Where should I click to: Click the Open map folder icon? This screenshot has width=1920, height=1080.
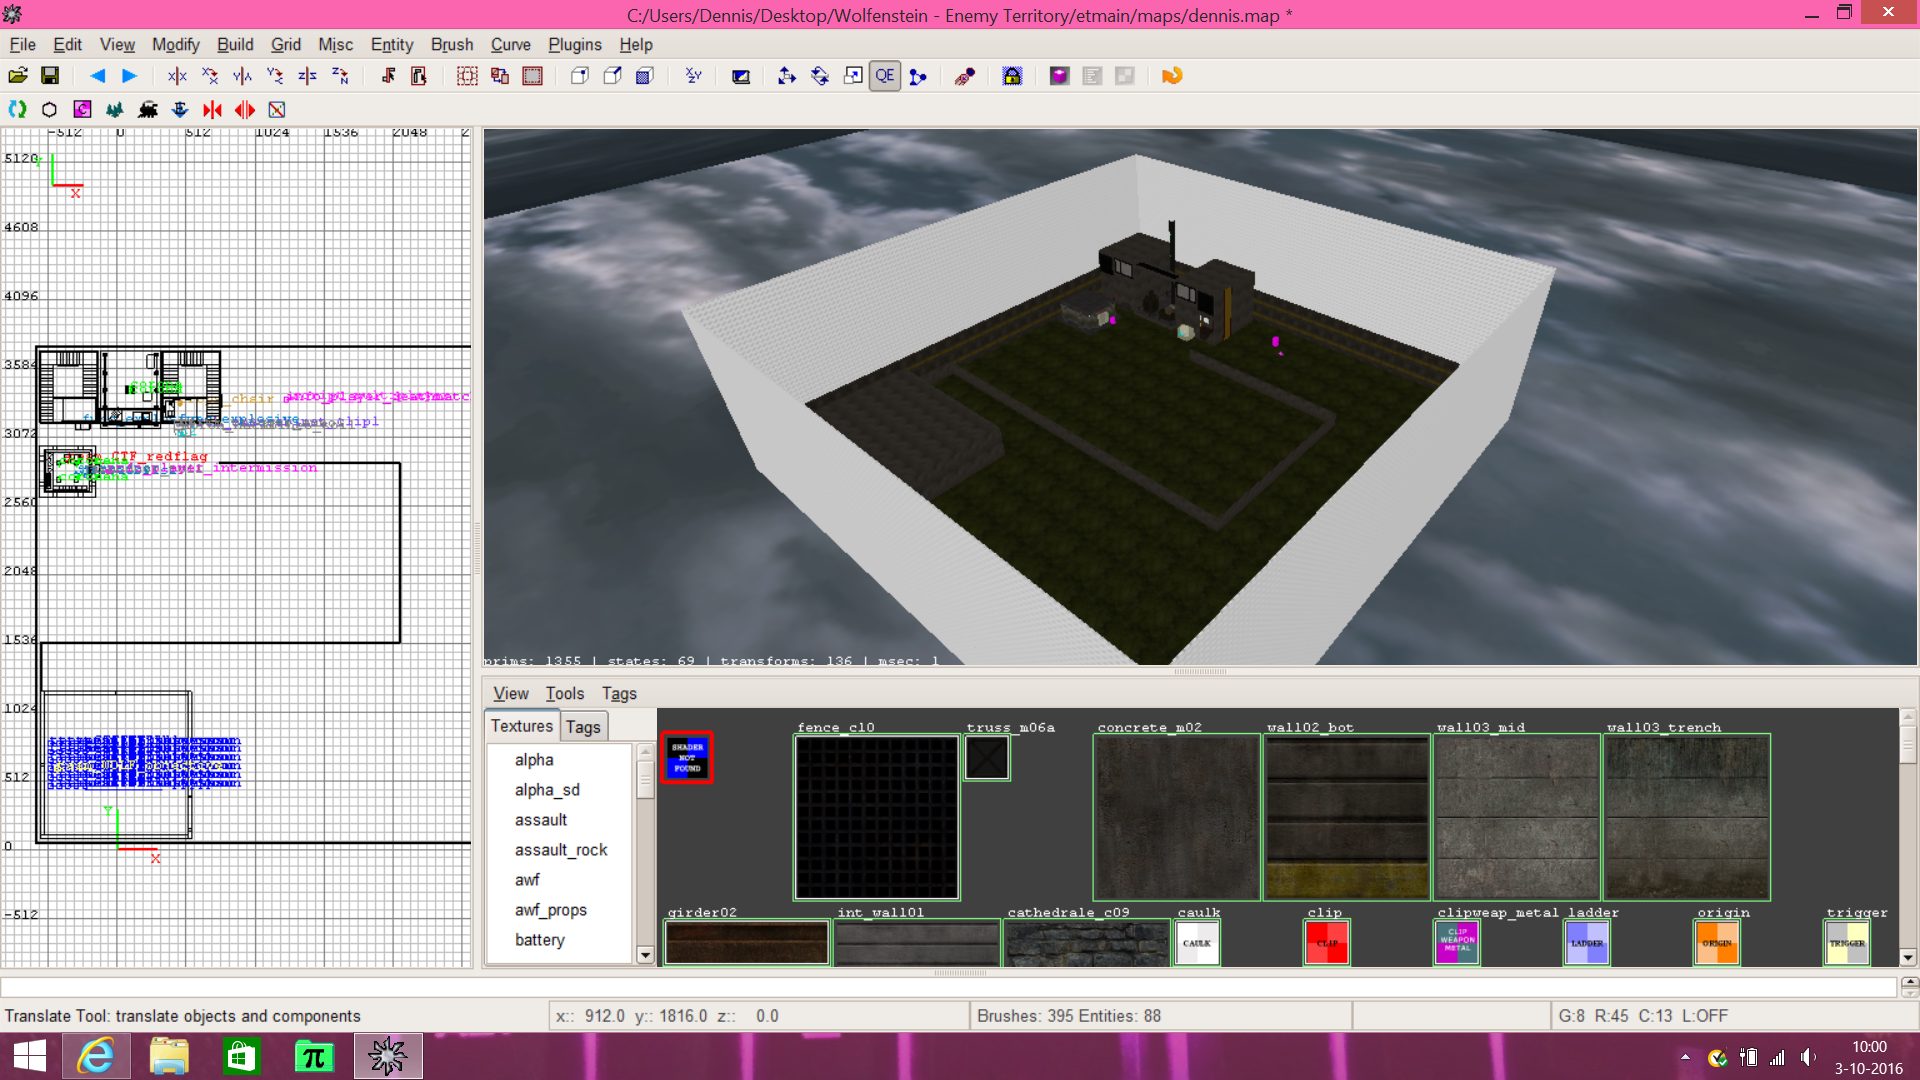pyautogui.click(x=18, y=76)
